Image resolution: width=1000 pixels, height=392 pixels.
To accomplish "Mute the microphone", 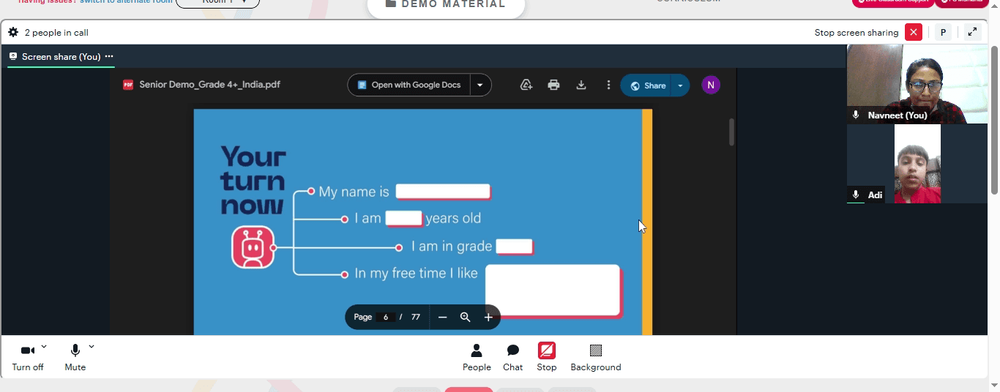I will tap(75, 357).
